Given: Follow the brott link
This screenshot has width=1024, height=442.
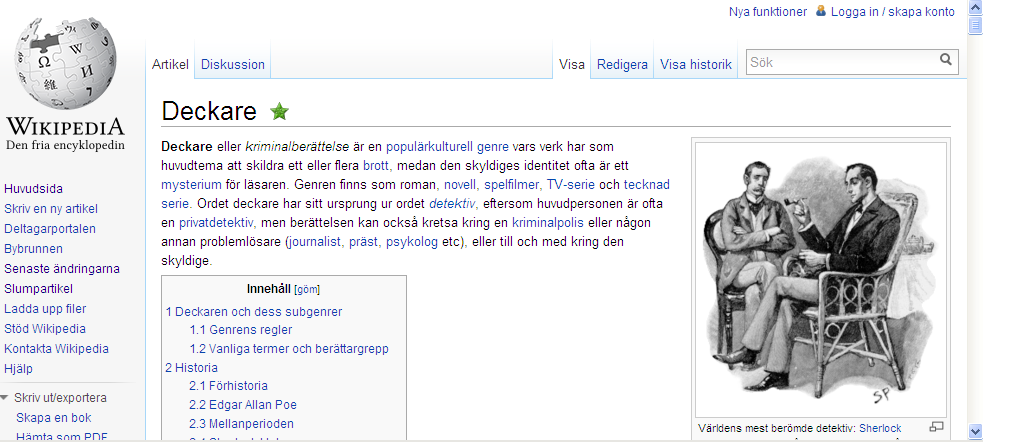Looking at the screenshot, I should (x=377, y=165).
